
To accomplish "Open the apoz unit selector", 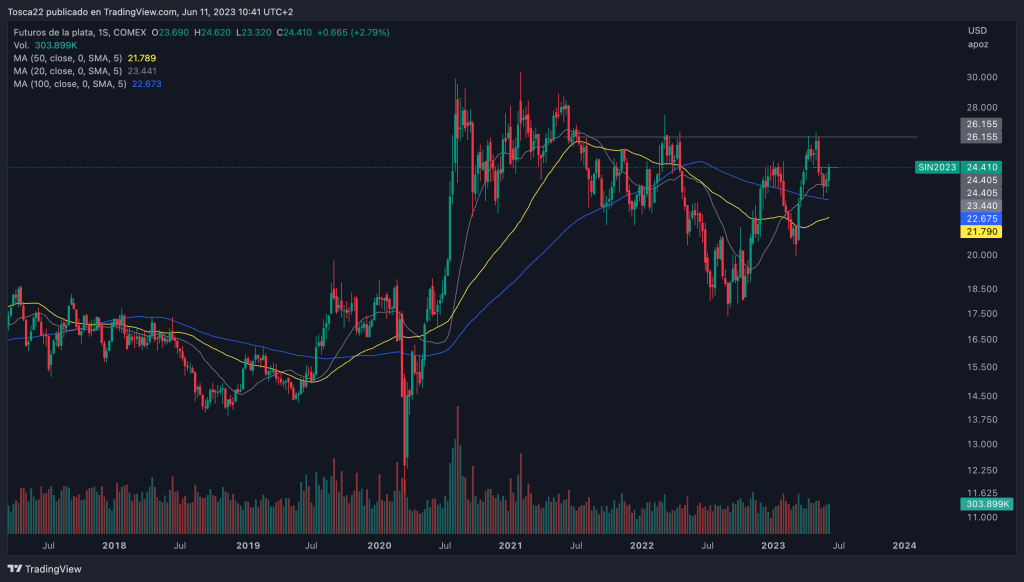I will pos(977,46).
